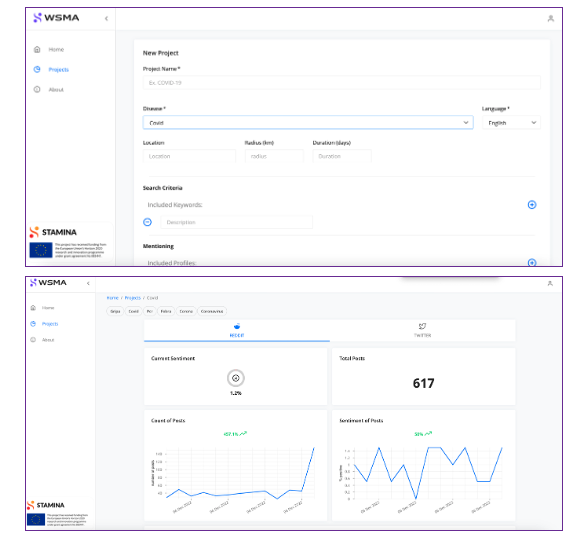Open the Language dropdown showing English

[511, 123]
